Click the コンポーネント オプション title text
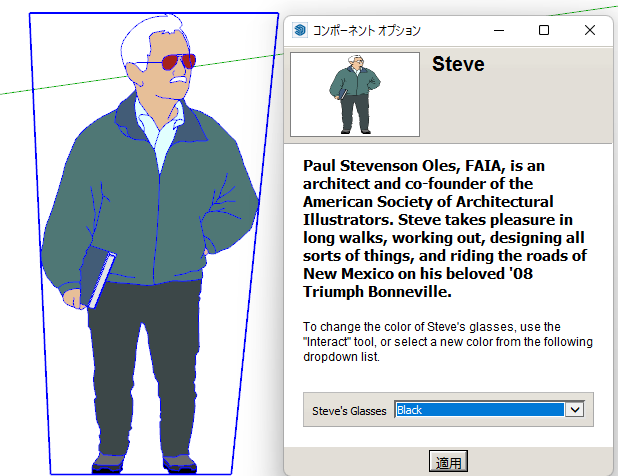 pos(367,30)
